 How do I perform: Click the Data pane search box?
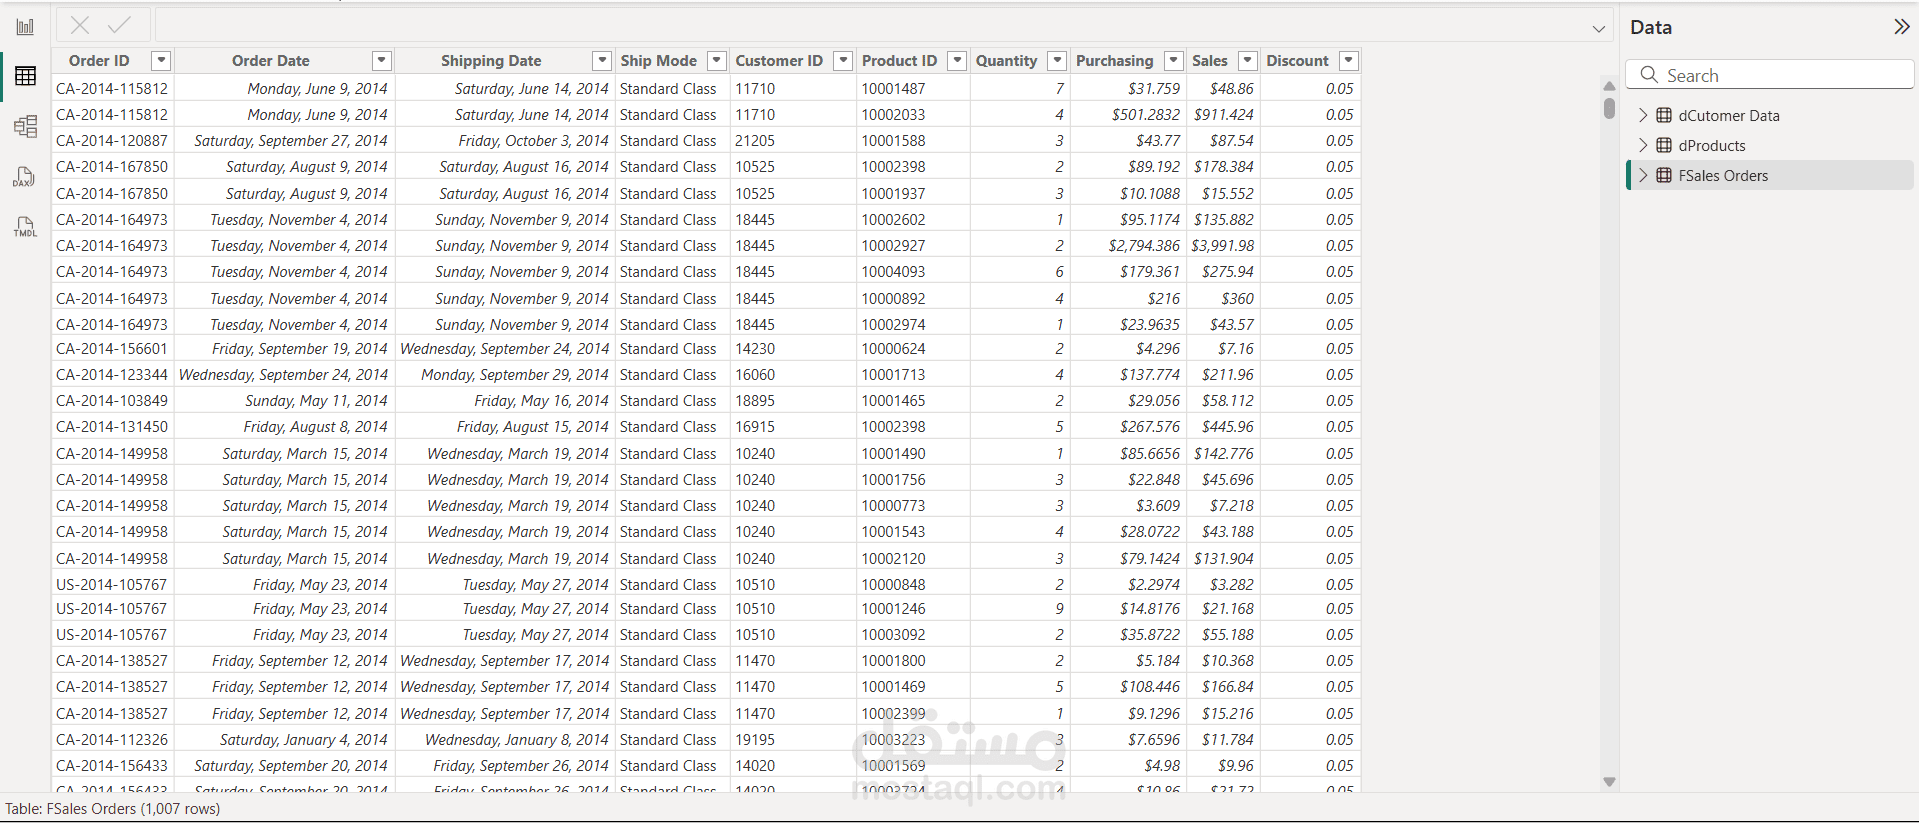[1770, 75]
